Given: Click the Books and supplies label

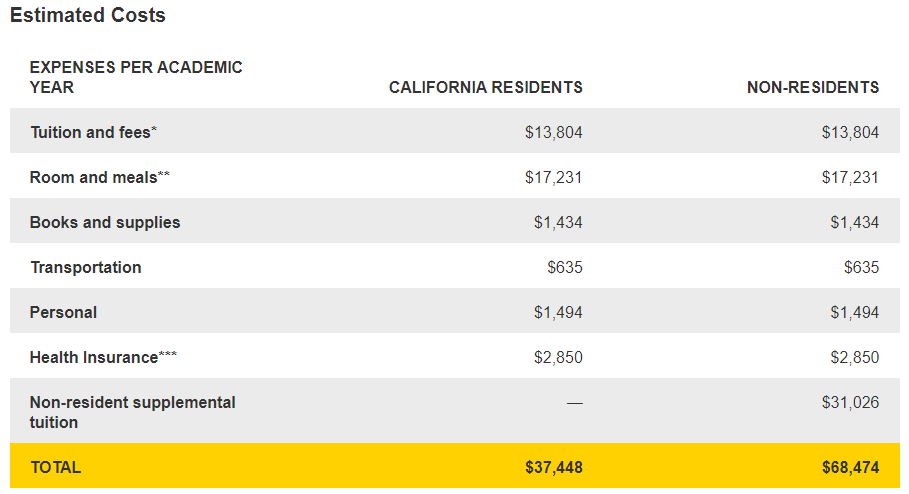Looking at the screenshot, I should [x=105, y=222].
